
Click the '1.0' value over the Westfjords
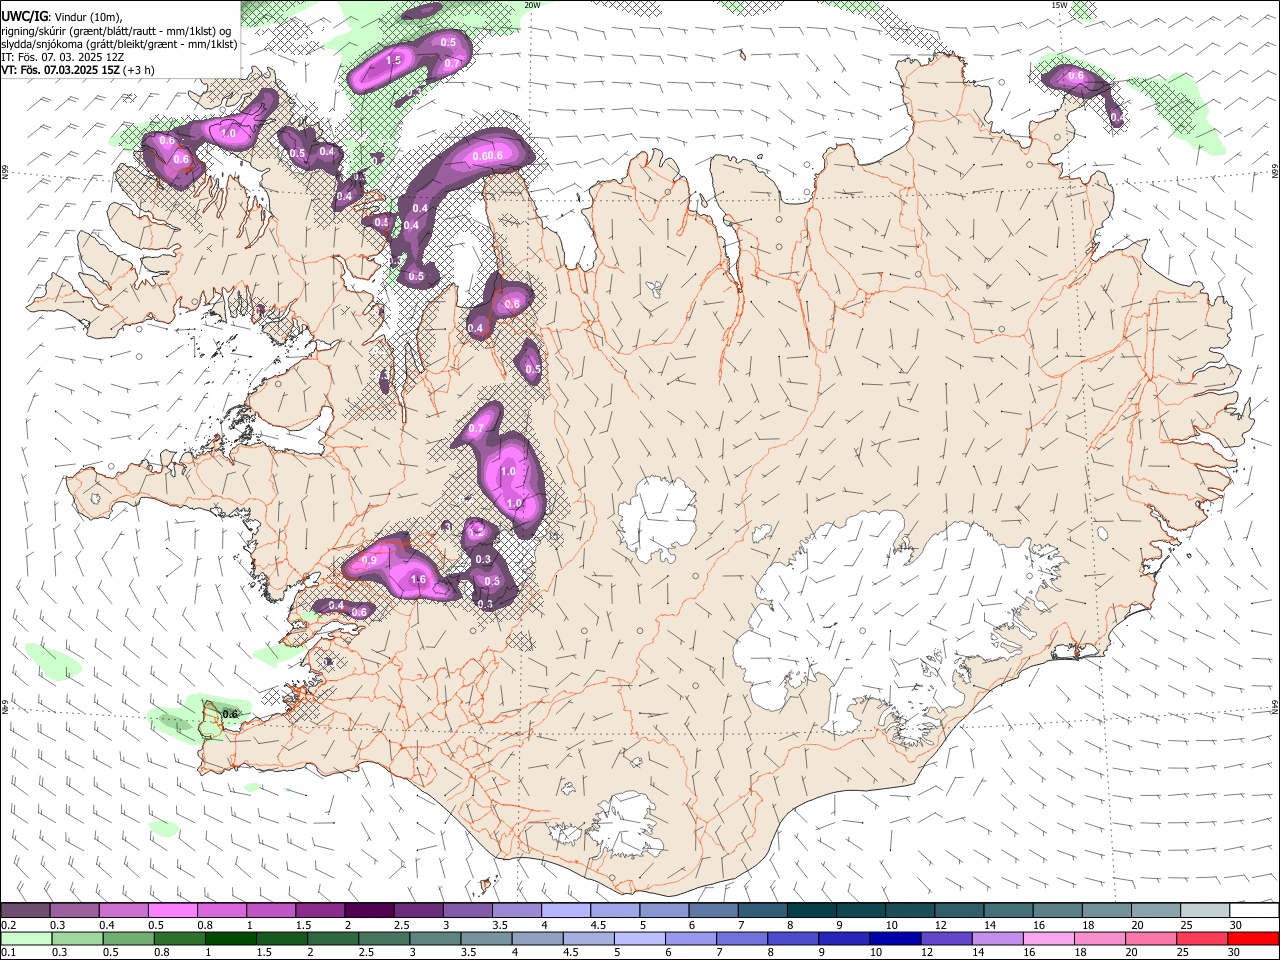pyautogui.click(x=228, y=133)
